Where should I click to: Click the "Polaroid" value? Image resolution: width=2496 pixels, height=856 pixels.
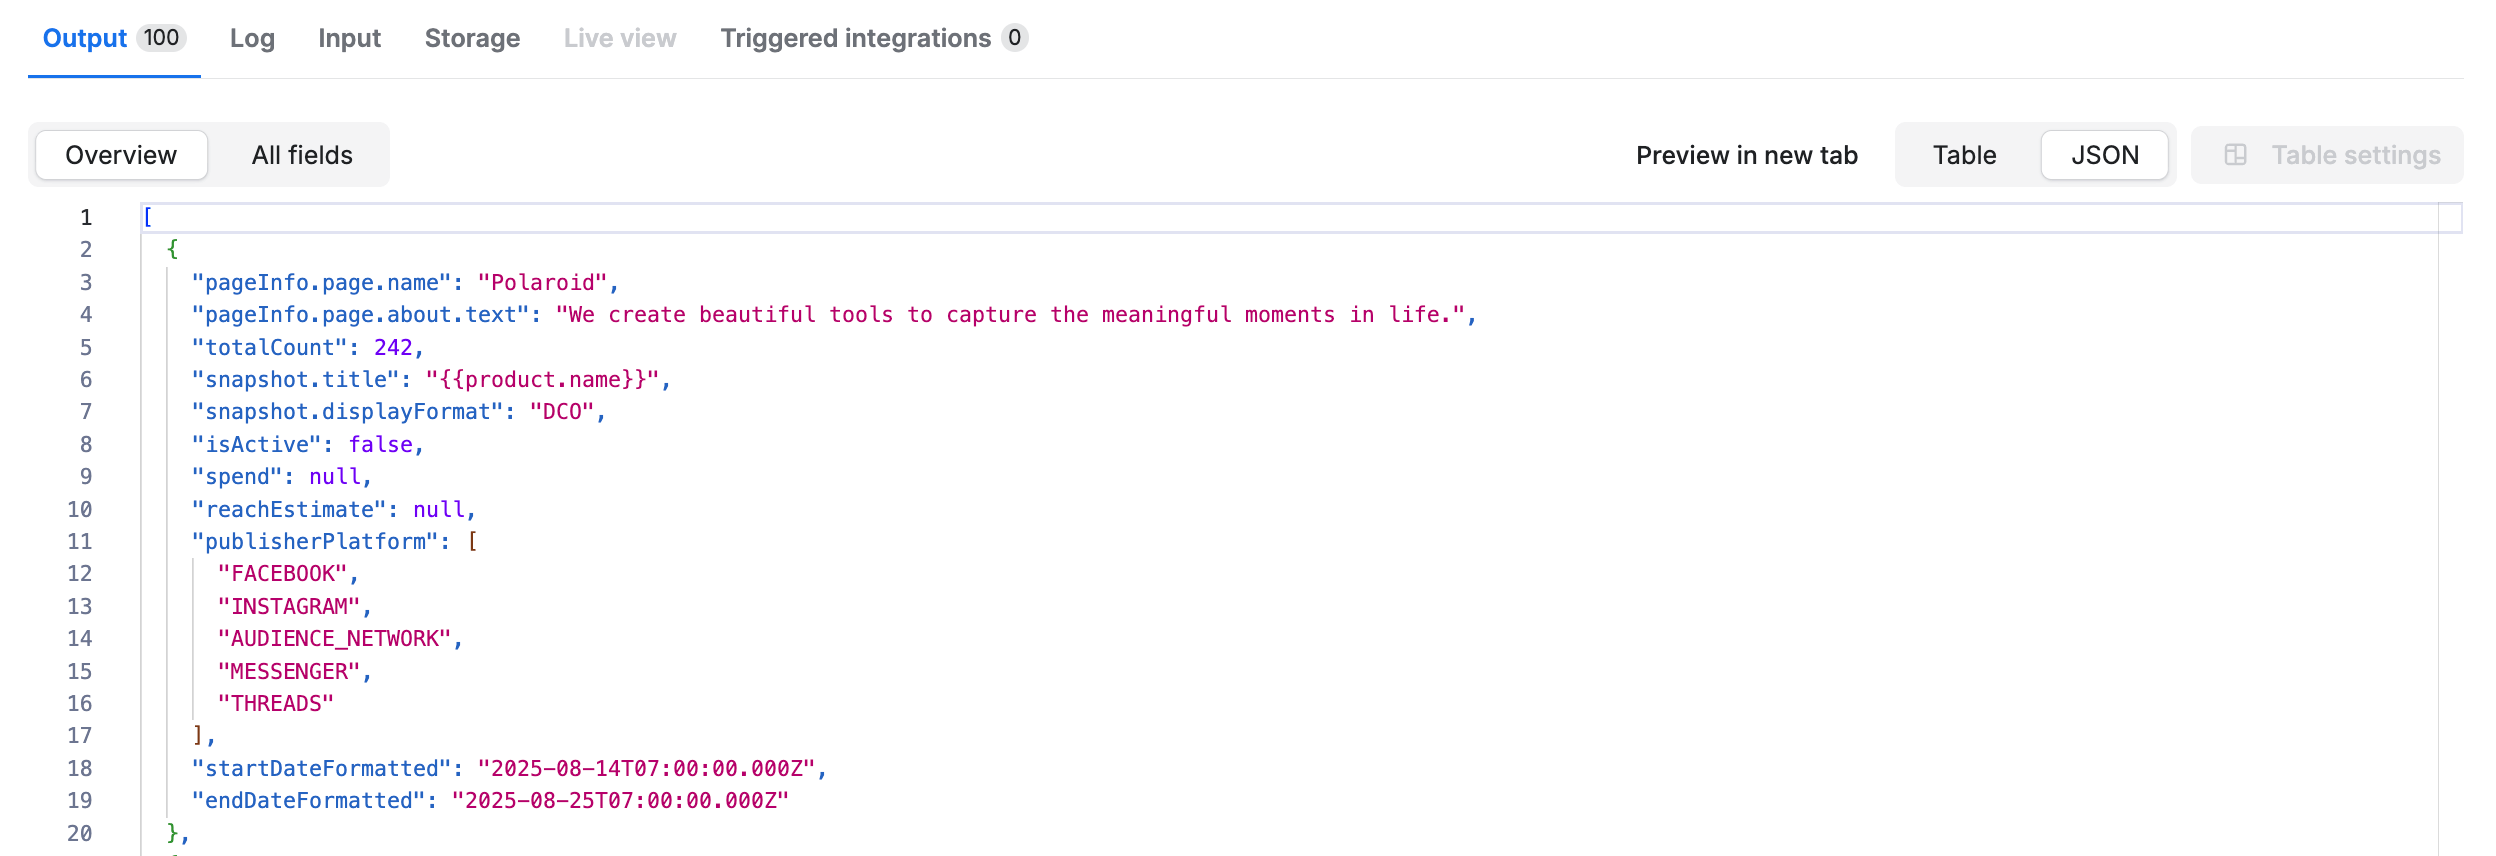click(542, 283)
